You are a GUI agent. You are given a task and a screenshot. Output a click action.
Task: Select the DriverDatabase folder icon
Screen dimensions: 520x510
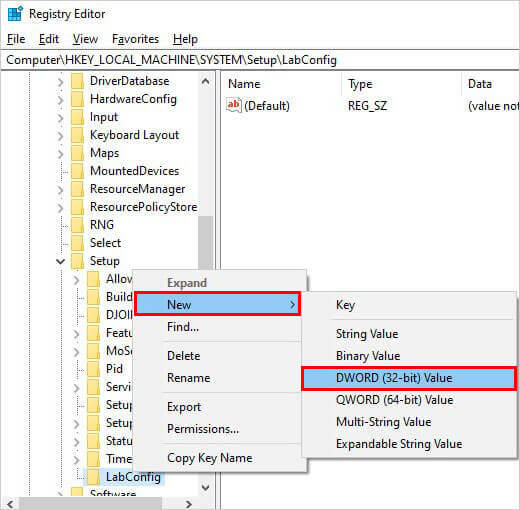[78, 81]
